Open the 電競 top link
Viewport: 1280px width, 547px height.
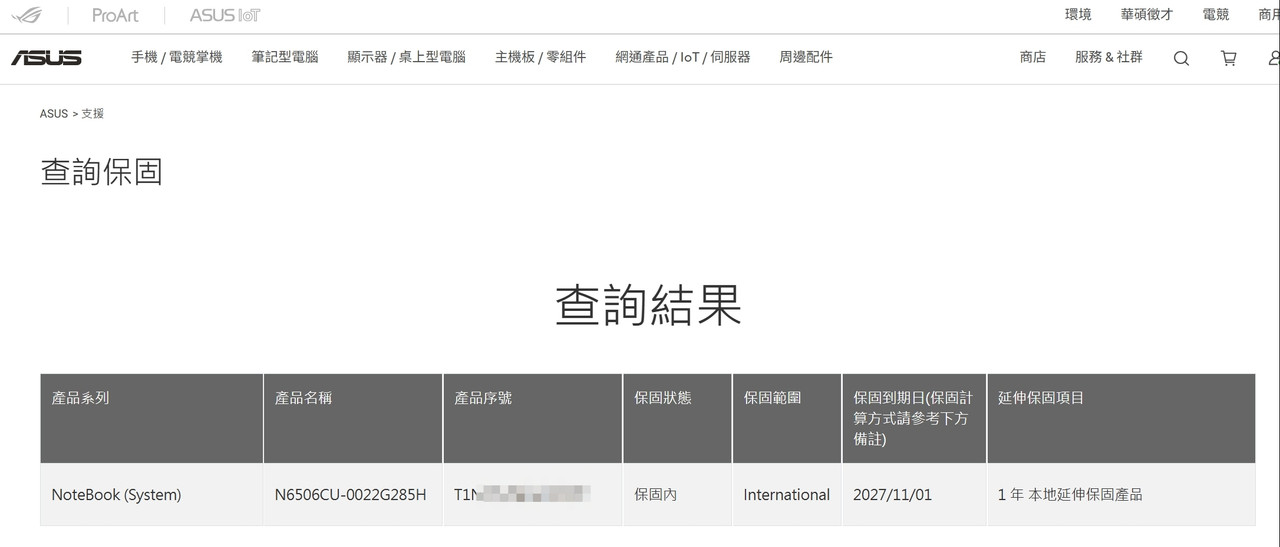(x=1216, y=15)
